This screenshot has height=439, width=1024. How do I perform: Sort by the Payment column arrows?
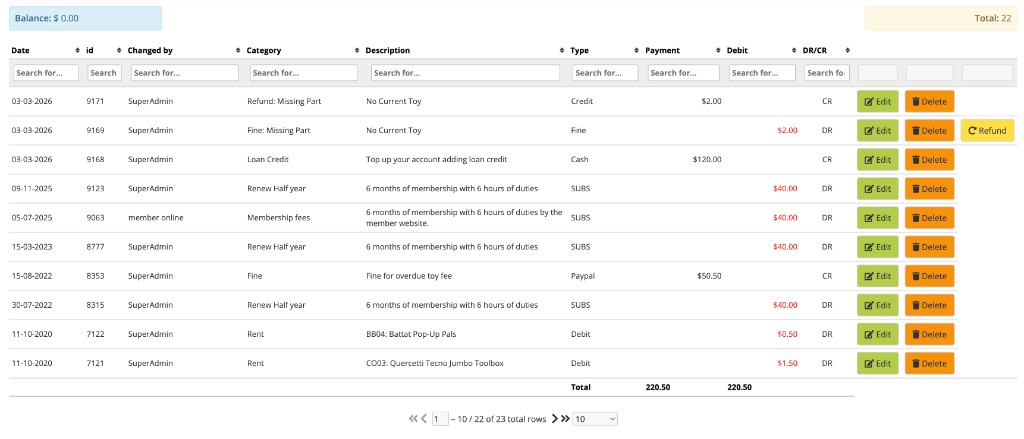coord(718,50)
